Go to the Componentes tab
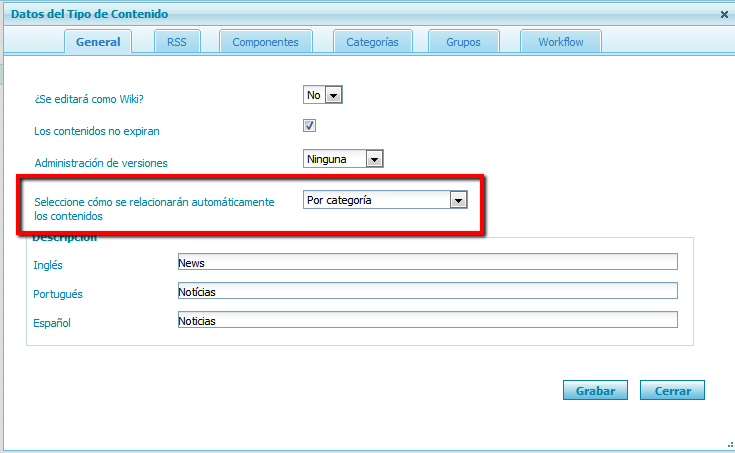Viewport: 735px width, 453px height. click(265, 42)
